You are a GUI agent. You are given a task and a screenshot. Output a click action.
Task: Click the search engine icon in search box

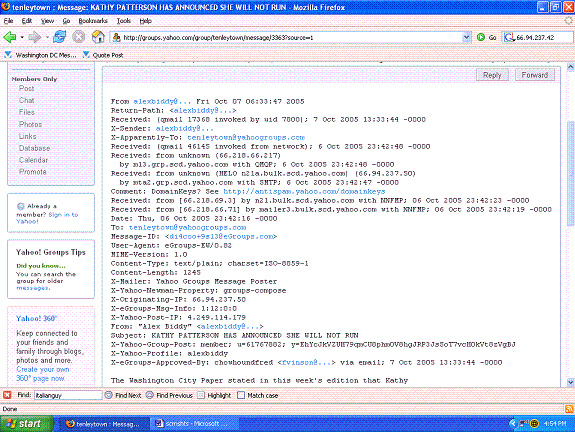coord(509,37)
